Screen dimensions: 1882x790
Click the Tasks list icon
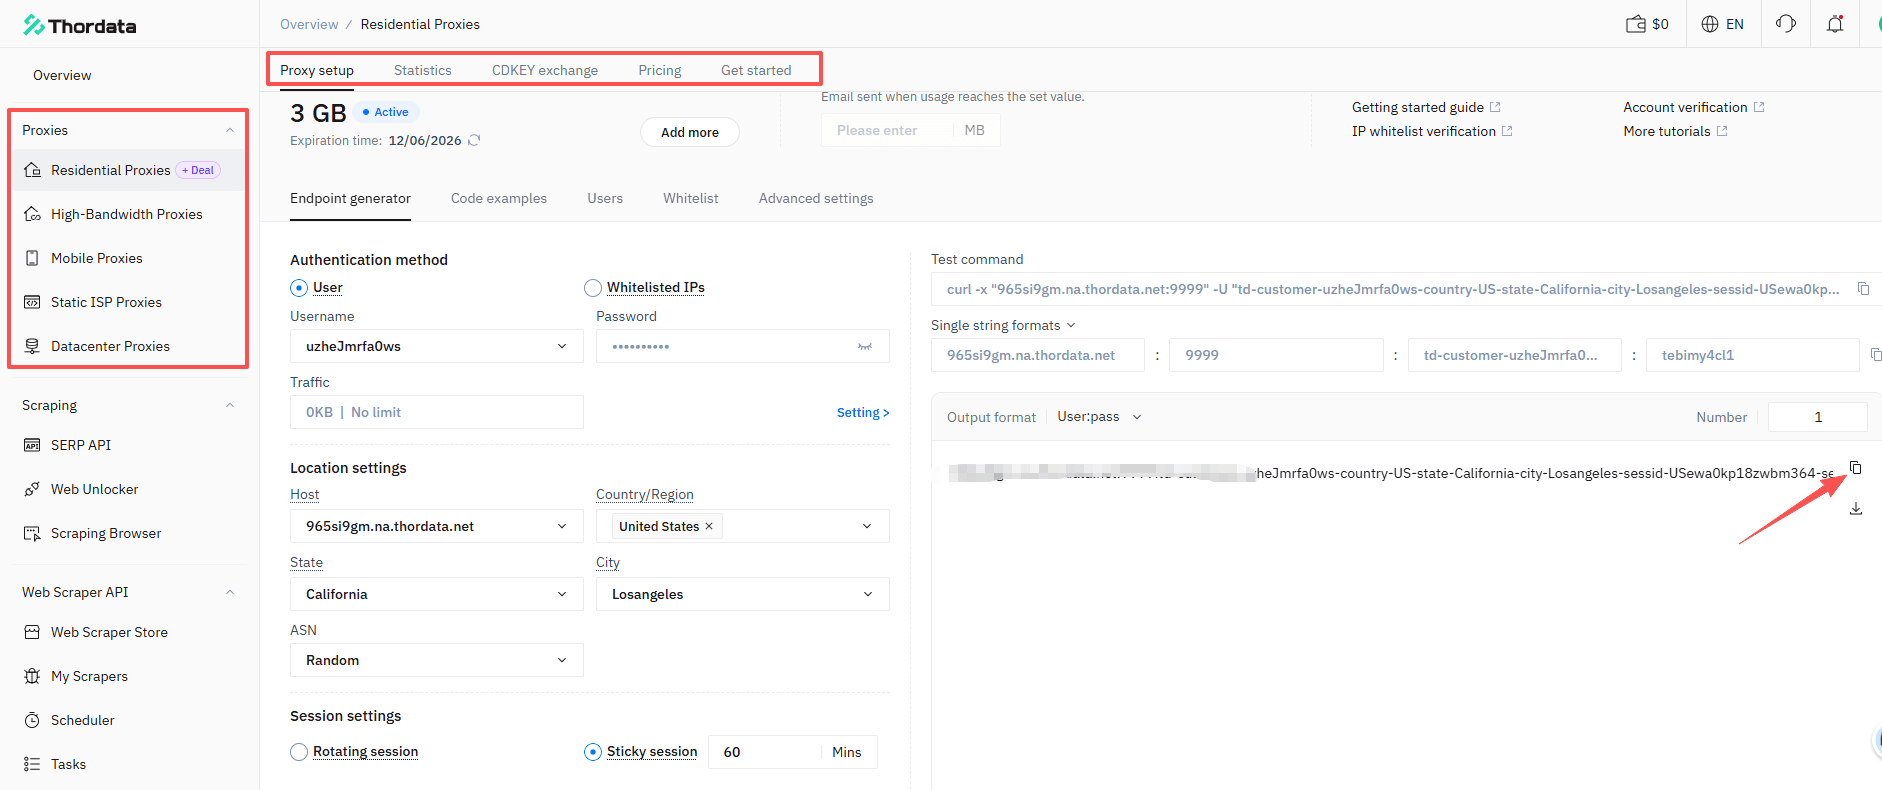[32, 764]
